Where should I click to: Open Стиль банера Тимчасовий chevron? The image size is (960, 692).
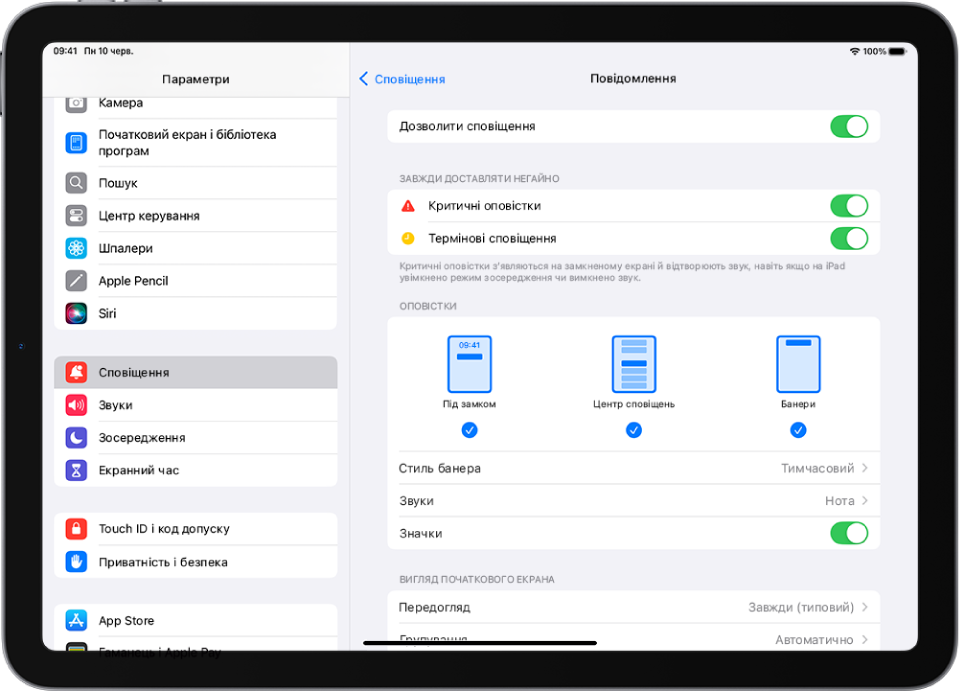coord(865,468)
